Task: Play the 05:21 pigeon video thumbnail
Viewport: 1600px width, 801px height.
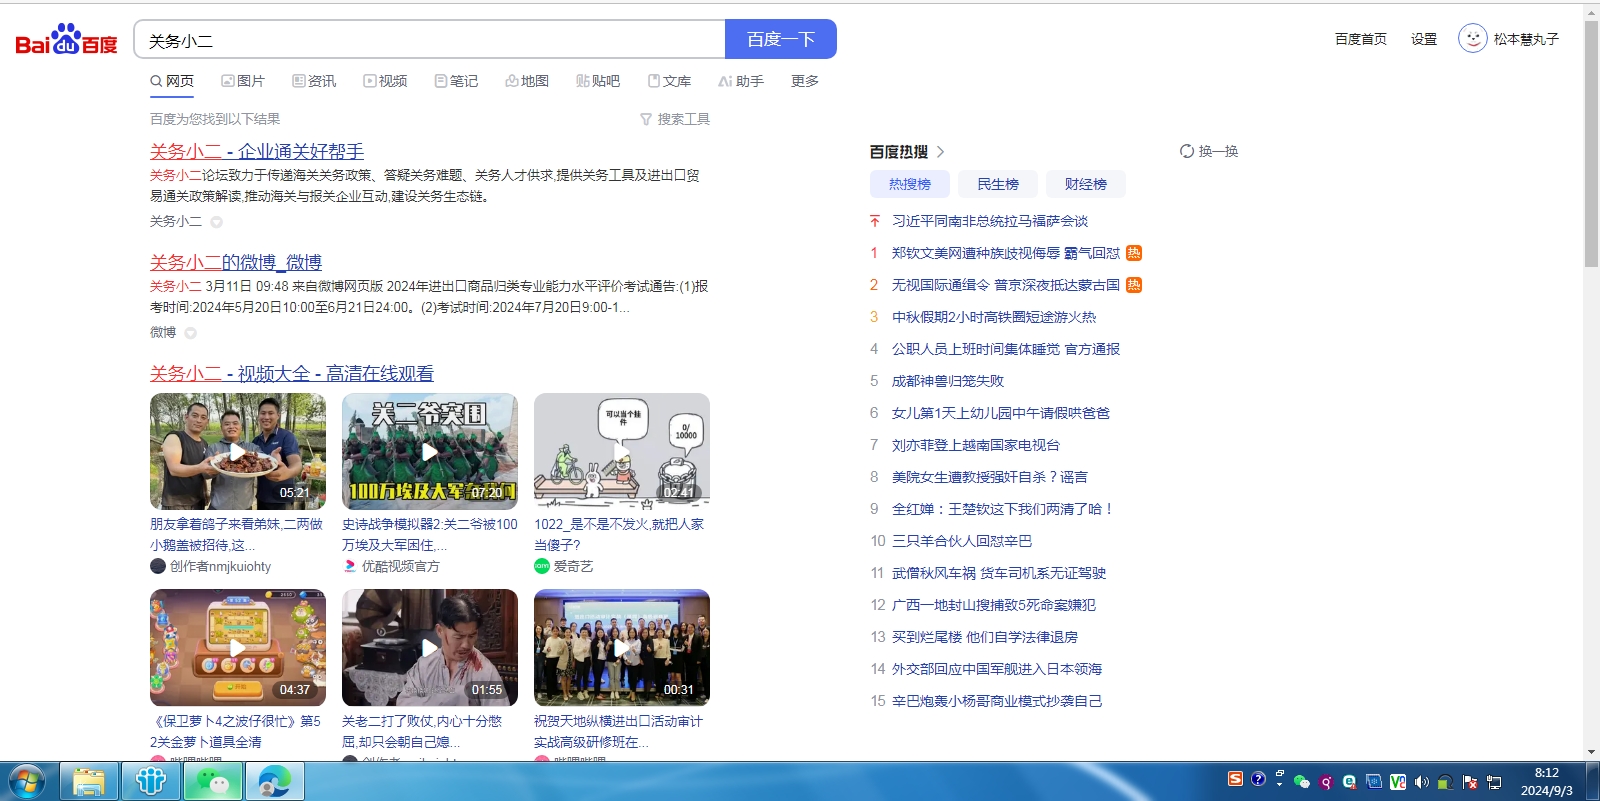Action: click(238, 451)
